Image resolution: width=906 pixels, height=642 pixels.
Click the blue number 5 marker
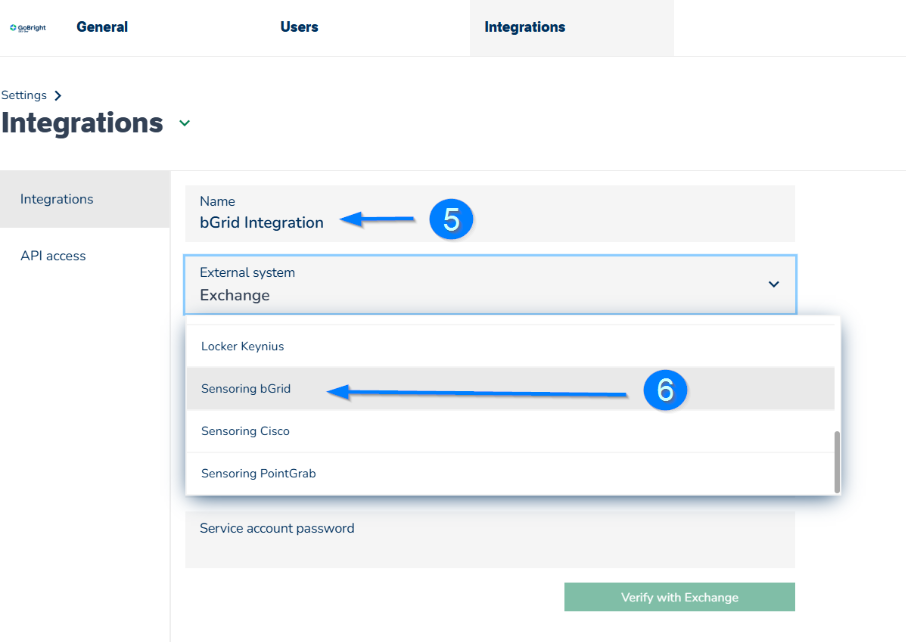coord(451,219)
